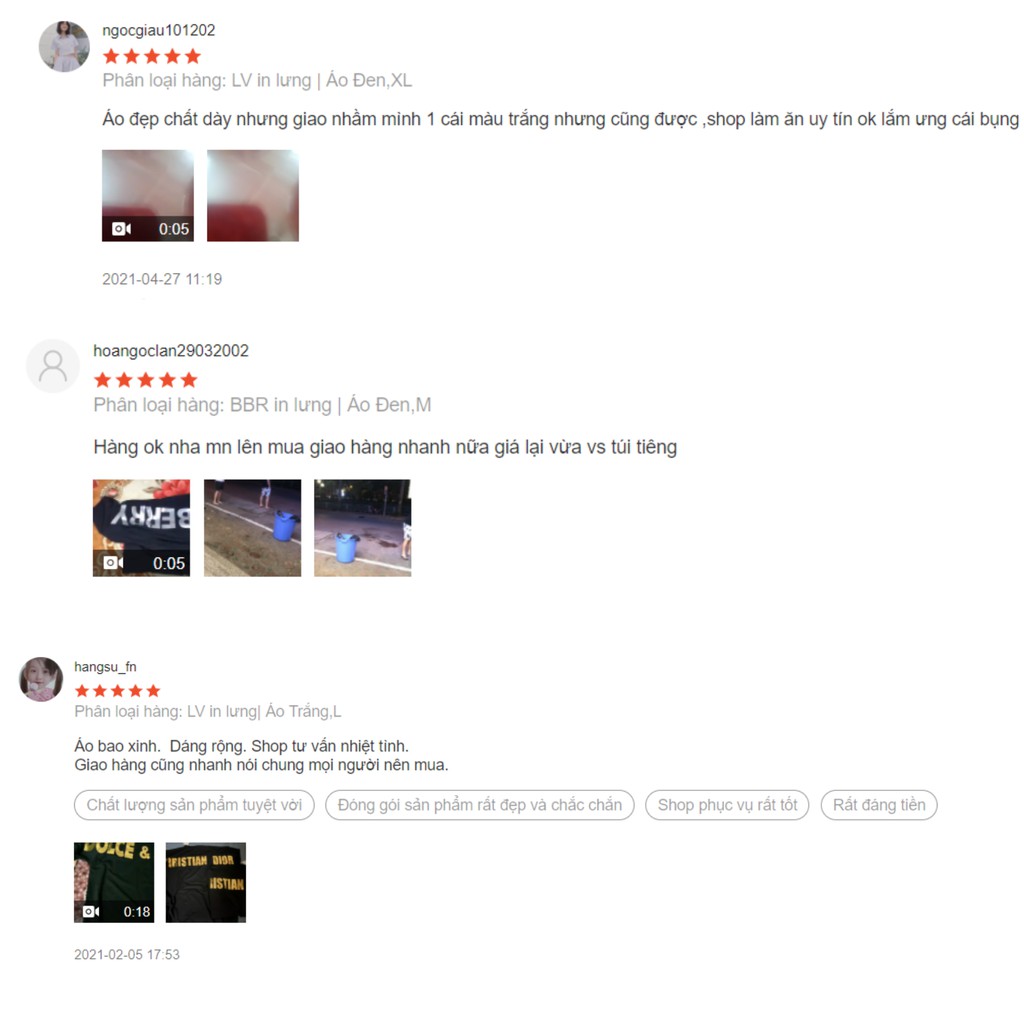Open username hoangoclan29032002 link
The height and width of the screenshot is (1024, 1024).
pos(170,351)
